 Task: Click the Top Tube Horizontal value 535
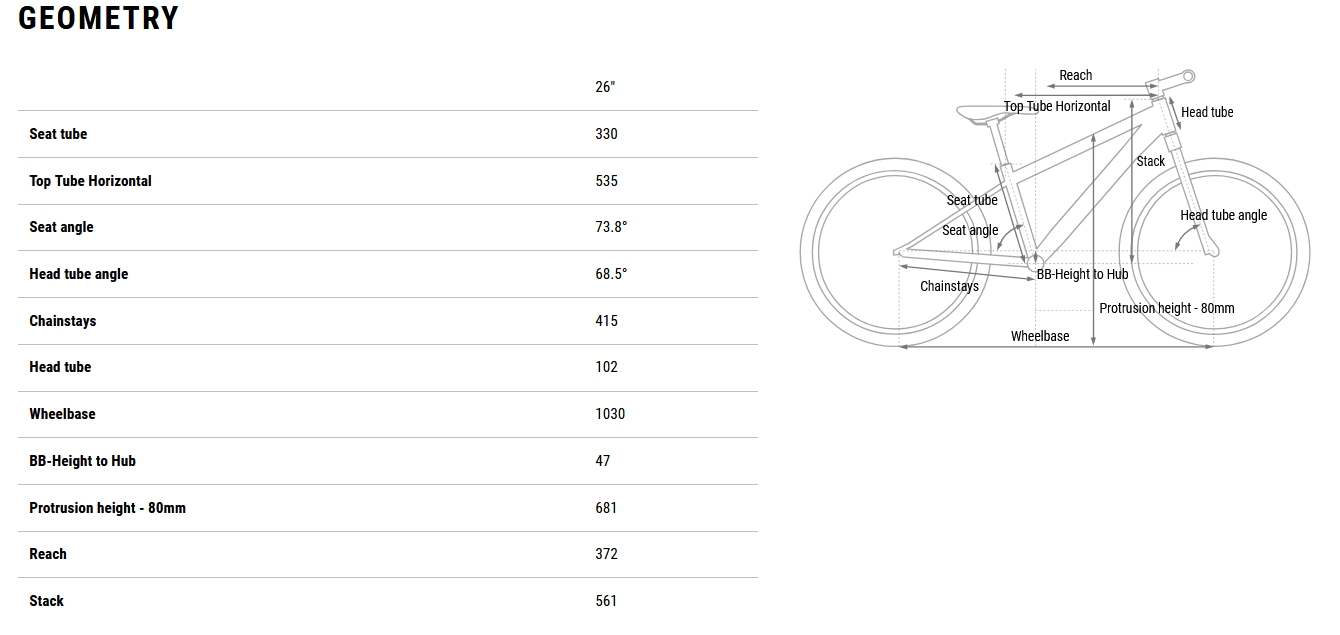point(606,181)
